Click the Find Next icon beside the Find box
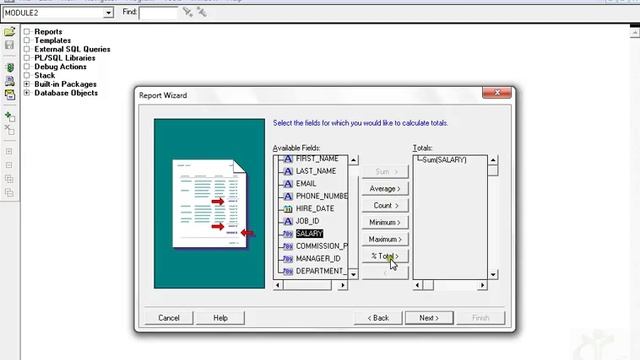The height and width of the screenshot is (360, 640). [187, 12]
